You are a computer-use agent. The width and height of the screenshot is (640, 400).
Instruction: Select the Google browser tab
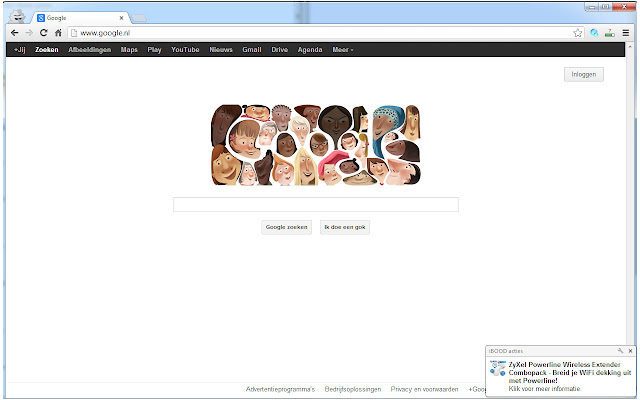coord(80,18)
